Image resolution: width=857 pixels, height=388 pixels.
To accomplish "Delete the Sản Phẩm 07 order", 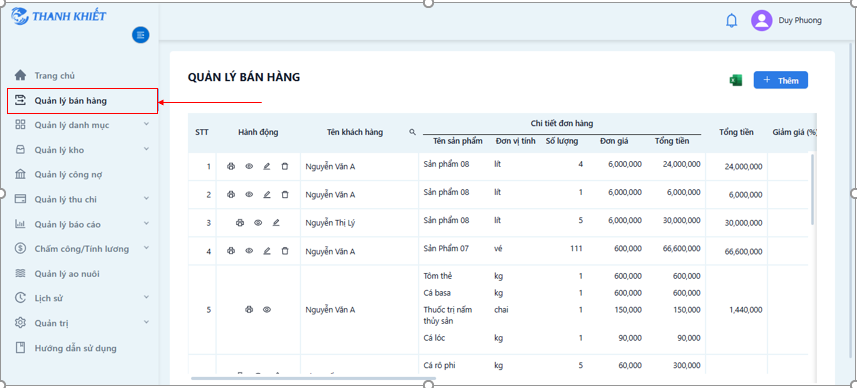I will [285, 251].
